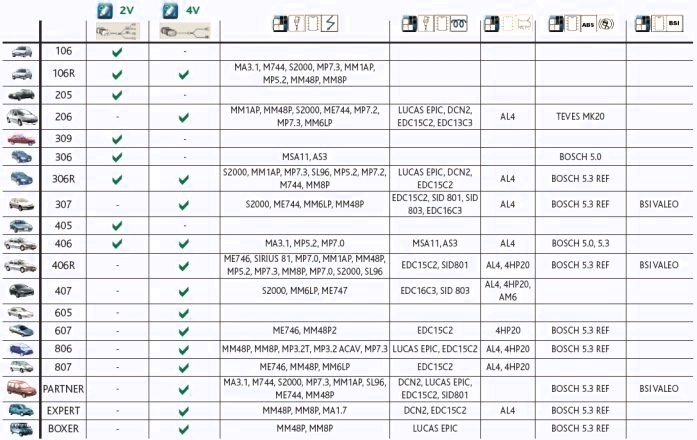Click the '2V' header label
Screen dimensions: 697x440
click(127, 11)
